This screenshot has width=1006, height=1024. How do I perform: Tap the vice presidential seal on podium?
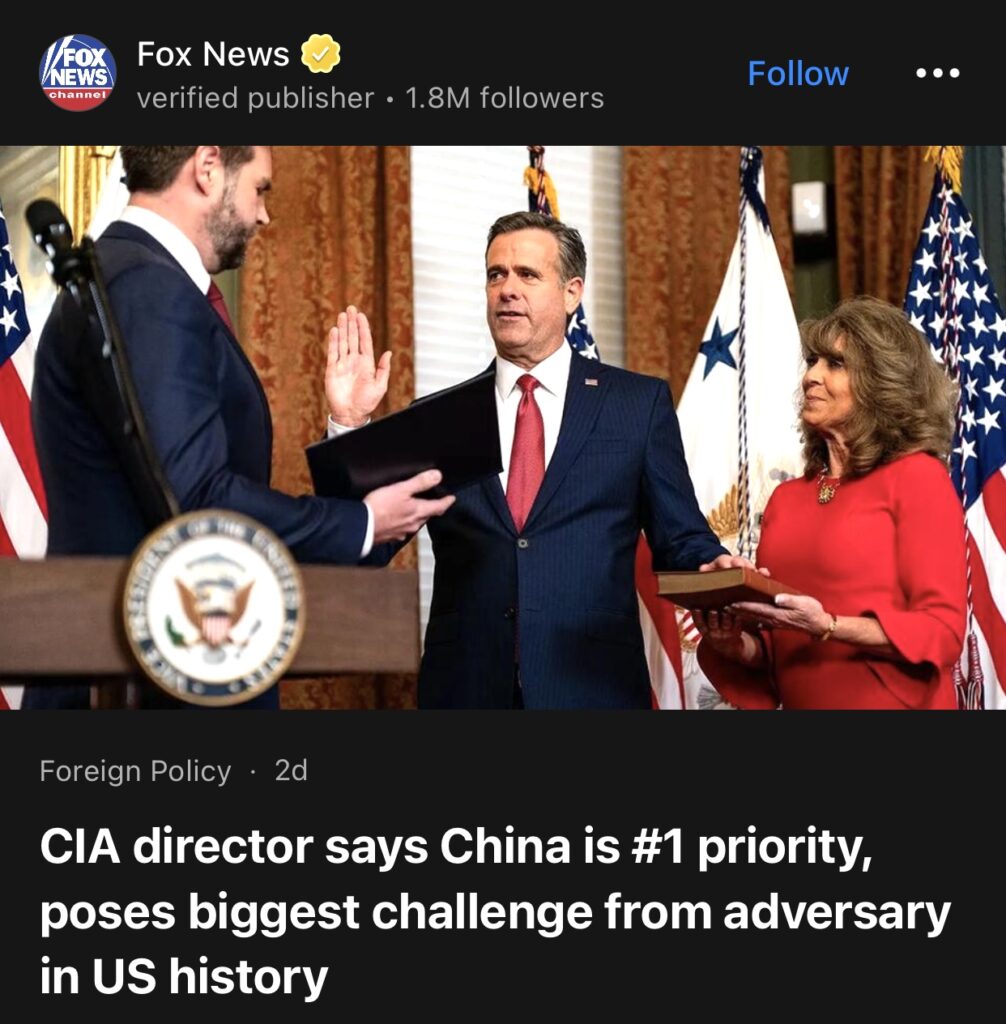point(214,607)
